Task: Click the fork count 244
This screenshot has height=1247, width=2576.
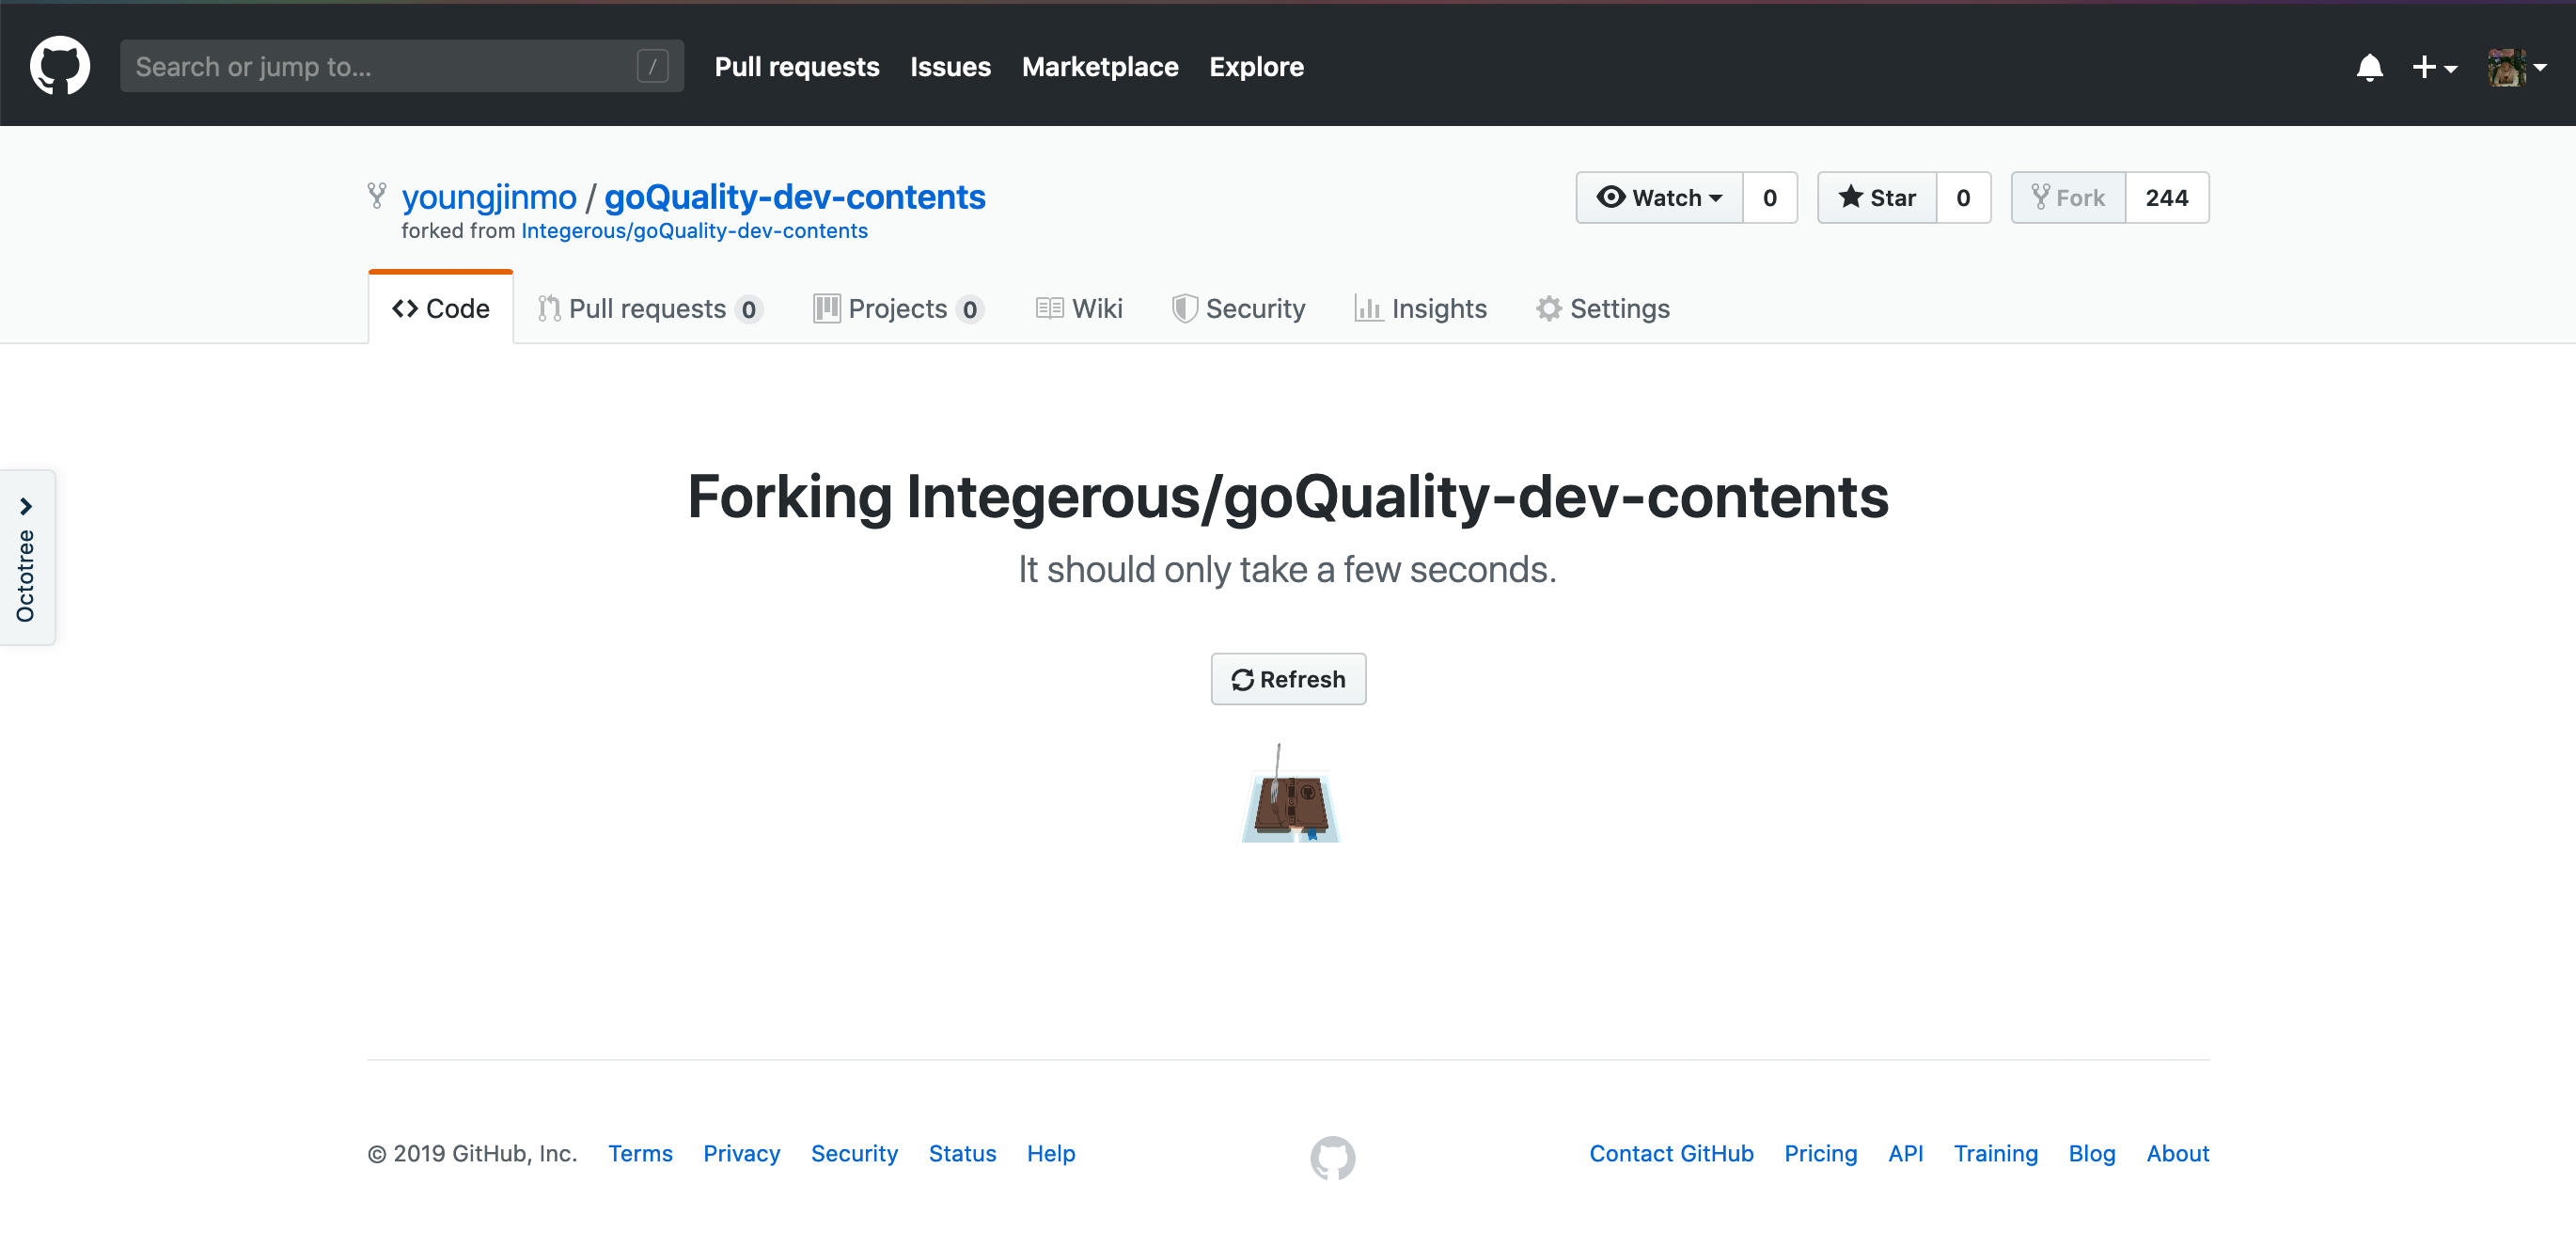Action: [2166, 197]
